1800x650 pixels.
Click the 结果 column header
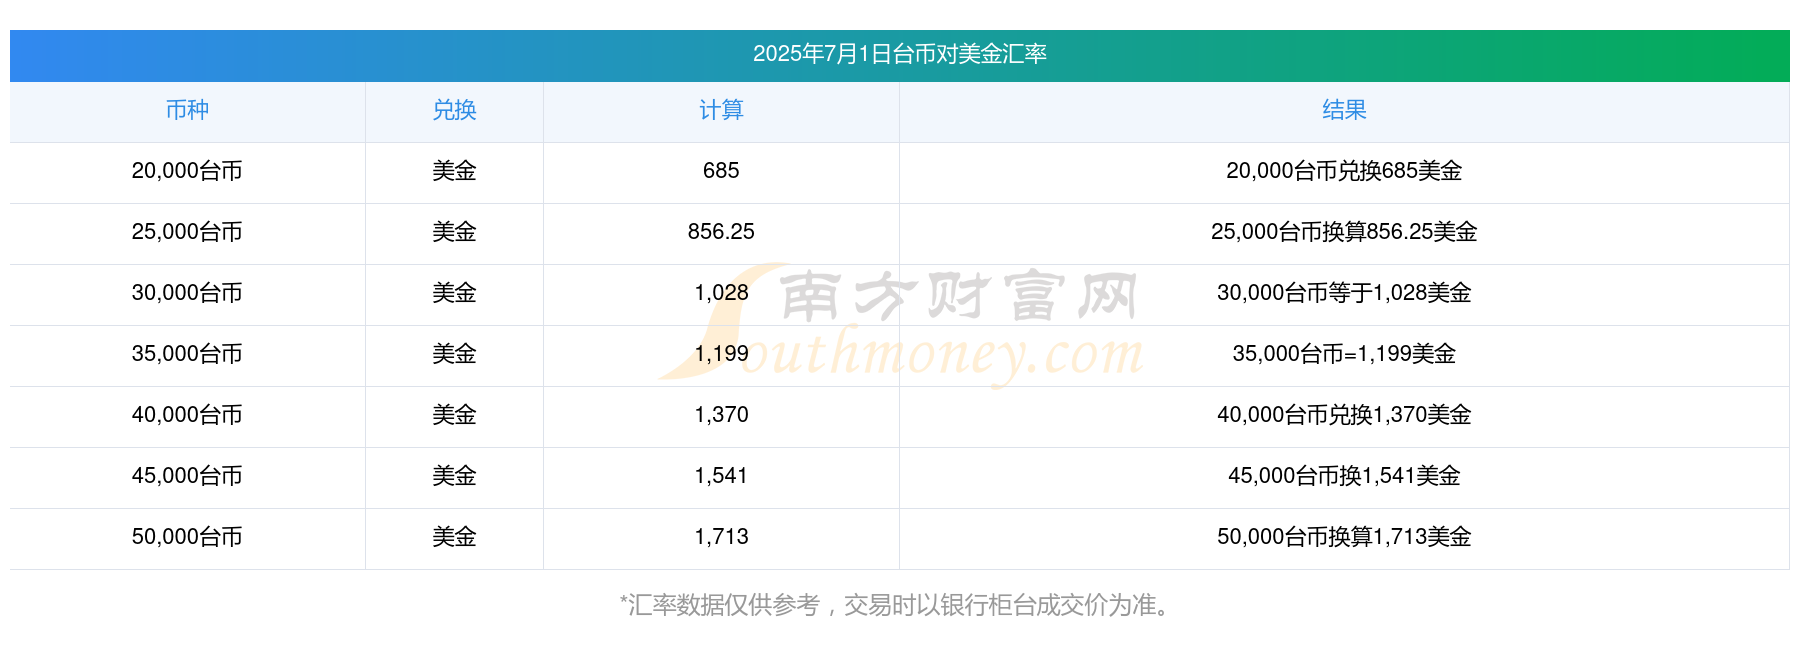[x=1344, y=110]
